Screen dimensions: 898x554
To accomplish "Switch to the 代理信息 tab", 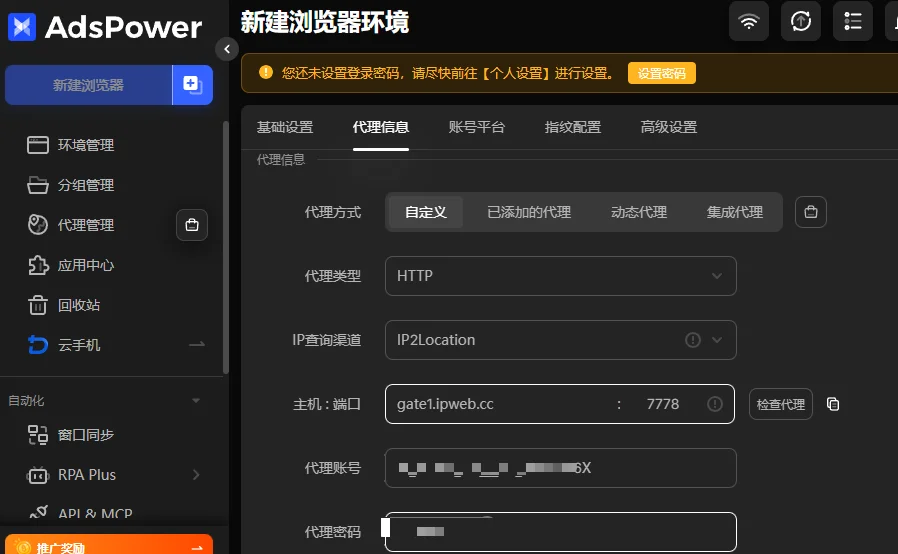I will point(381,127).
